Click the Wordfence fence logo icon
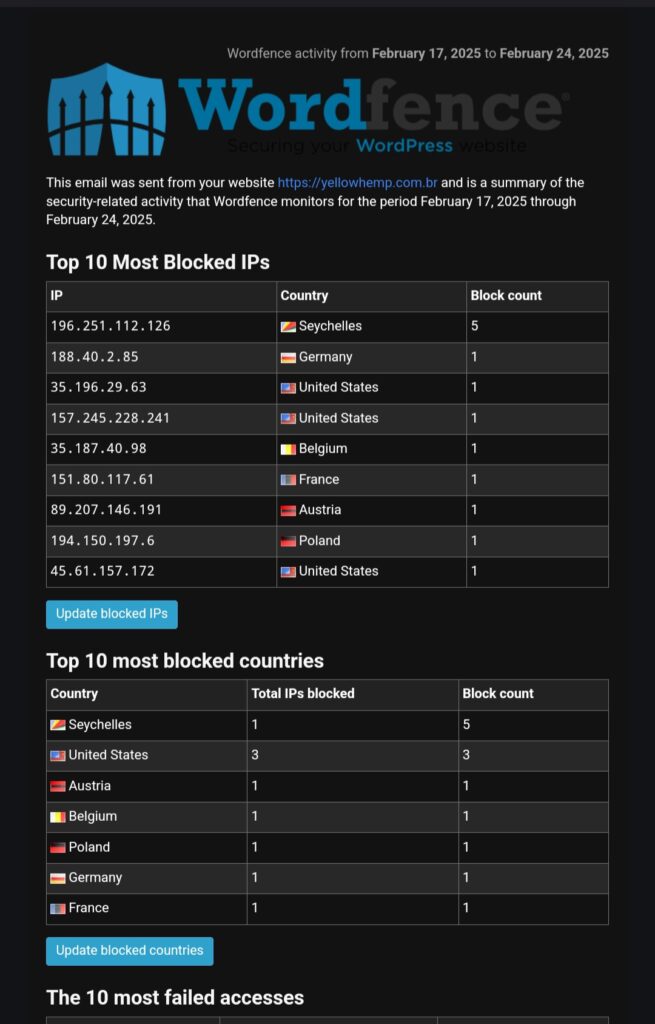The height and width of the screenshot is (1024, 655). (106, 109)
